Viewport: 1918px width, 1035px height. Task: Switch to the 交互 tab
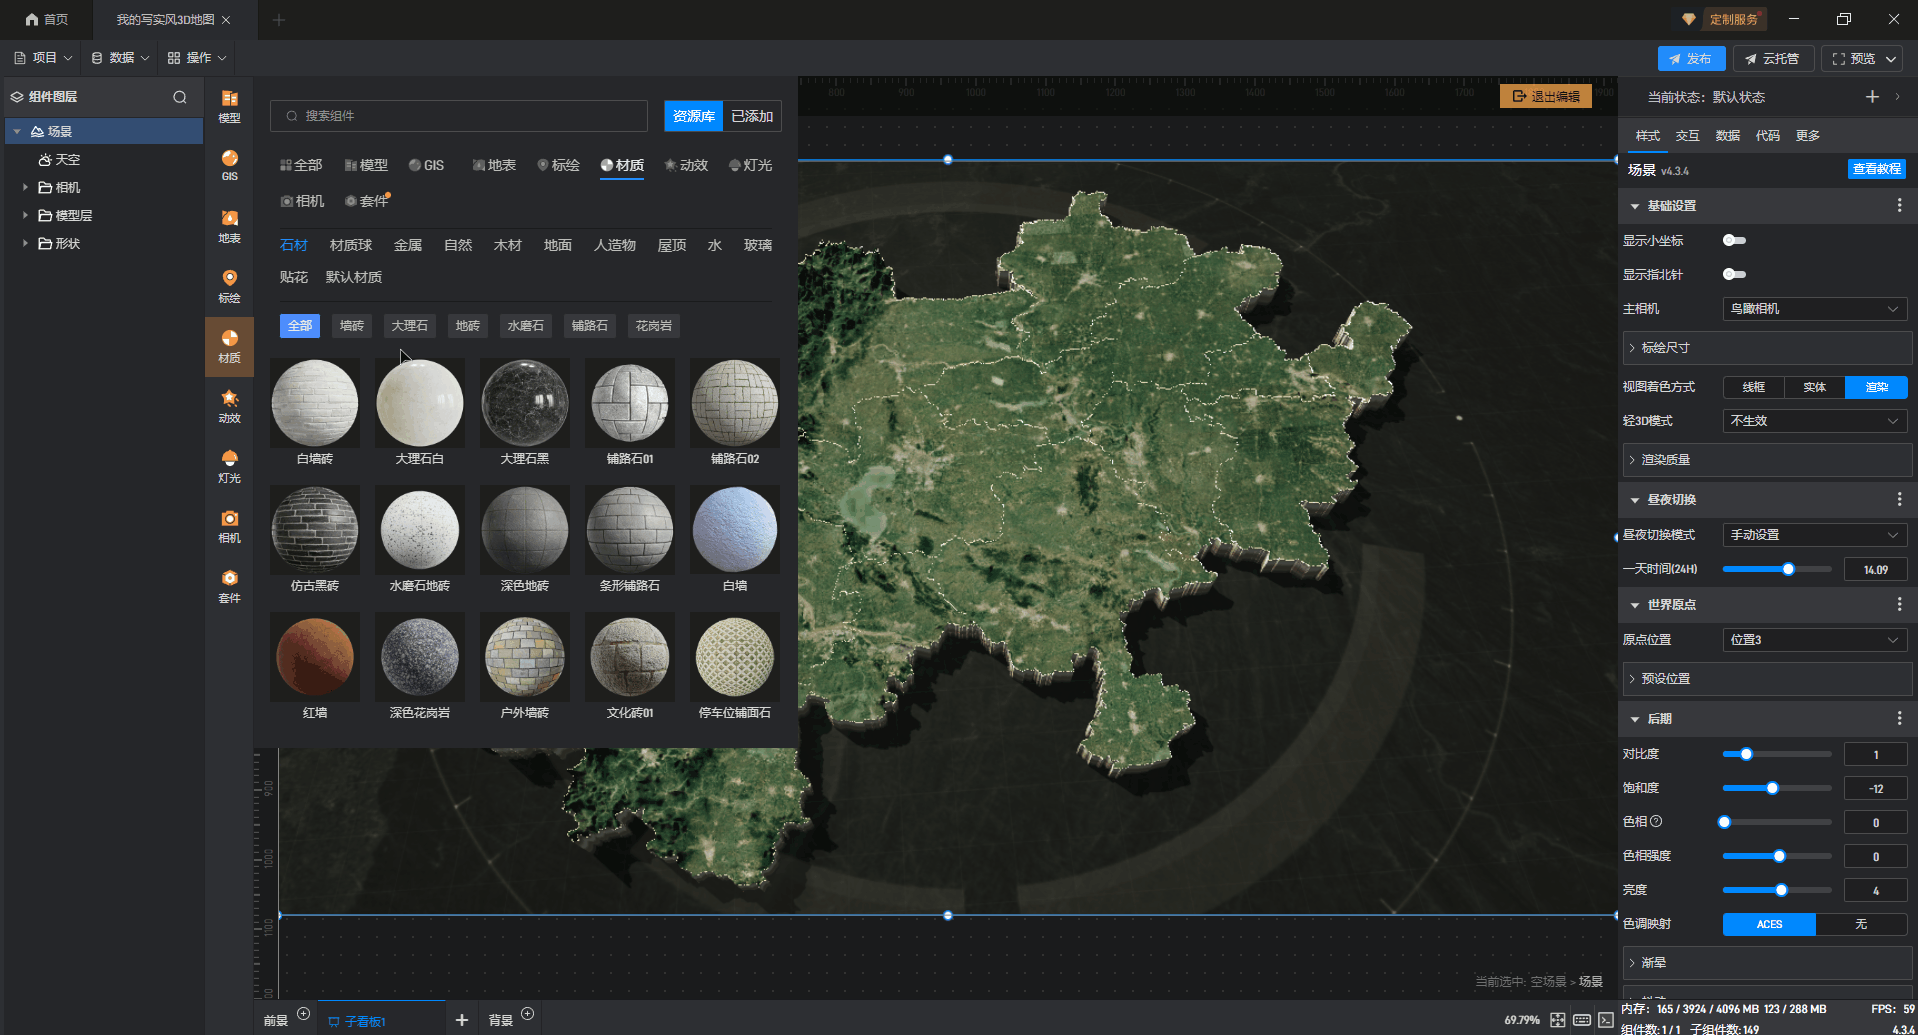(x=1687, y=136)
